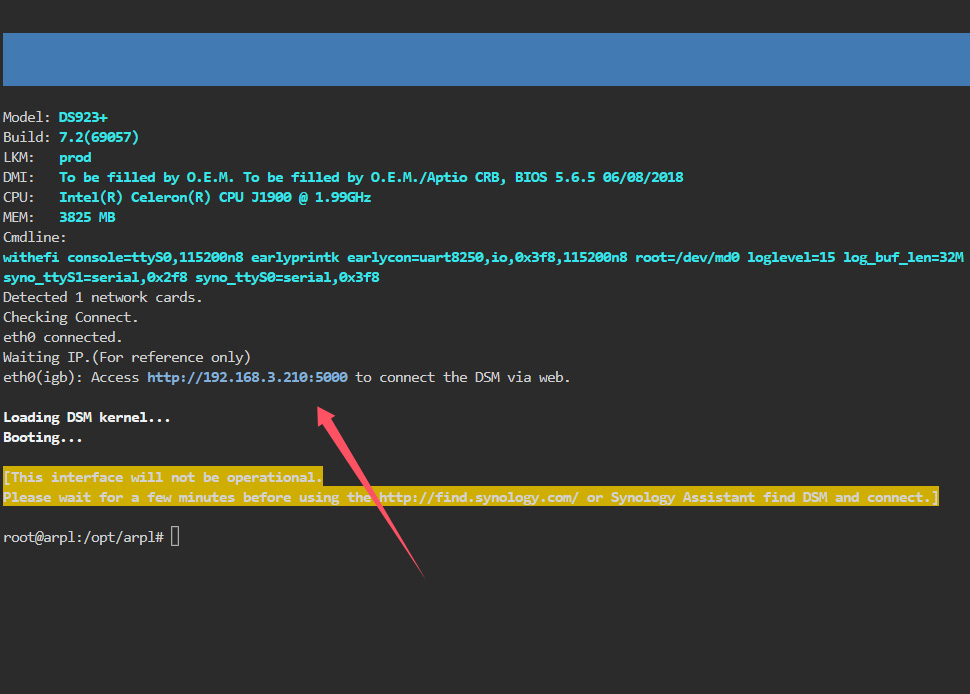Click the yellow 'This interface will not be operational' warning
970x694 pixels.
pos(163,477)
